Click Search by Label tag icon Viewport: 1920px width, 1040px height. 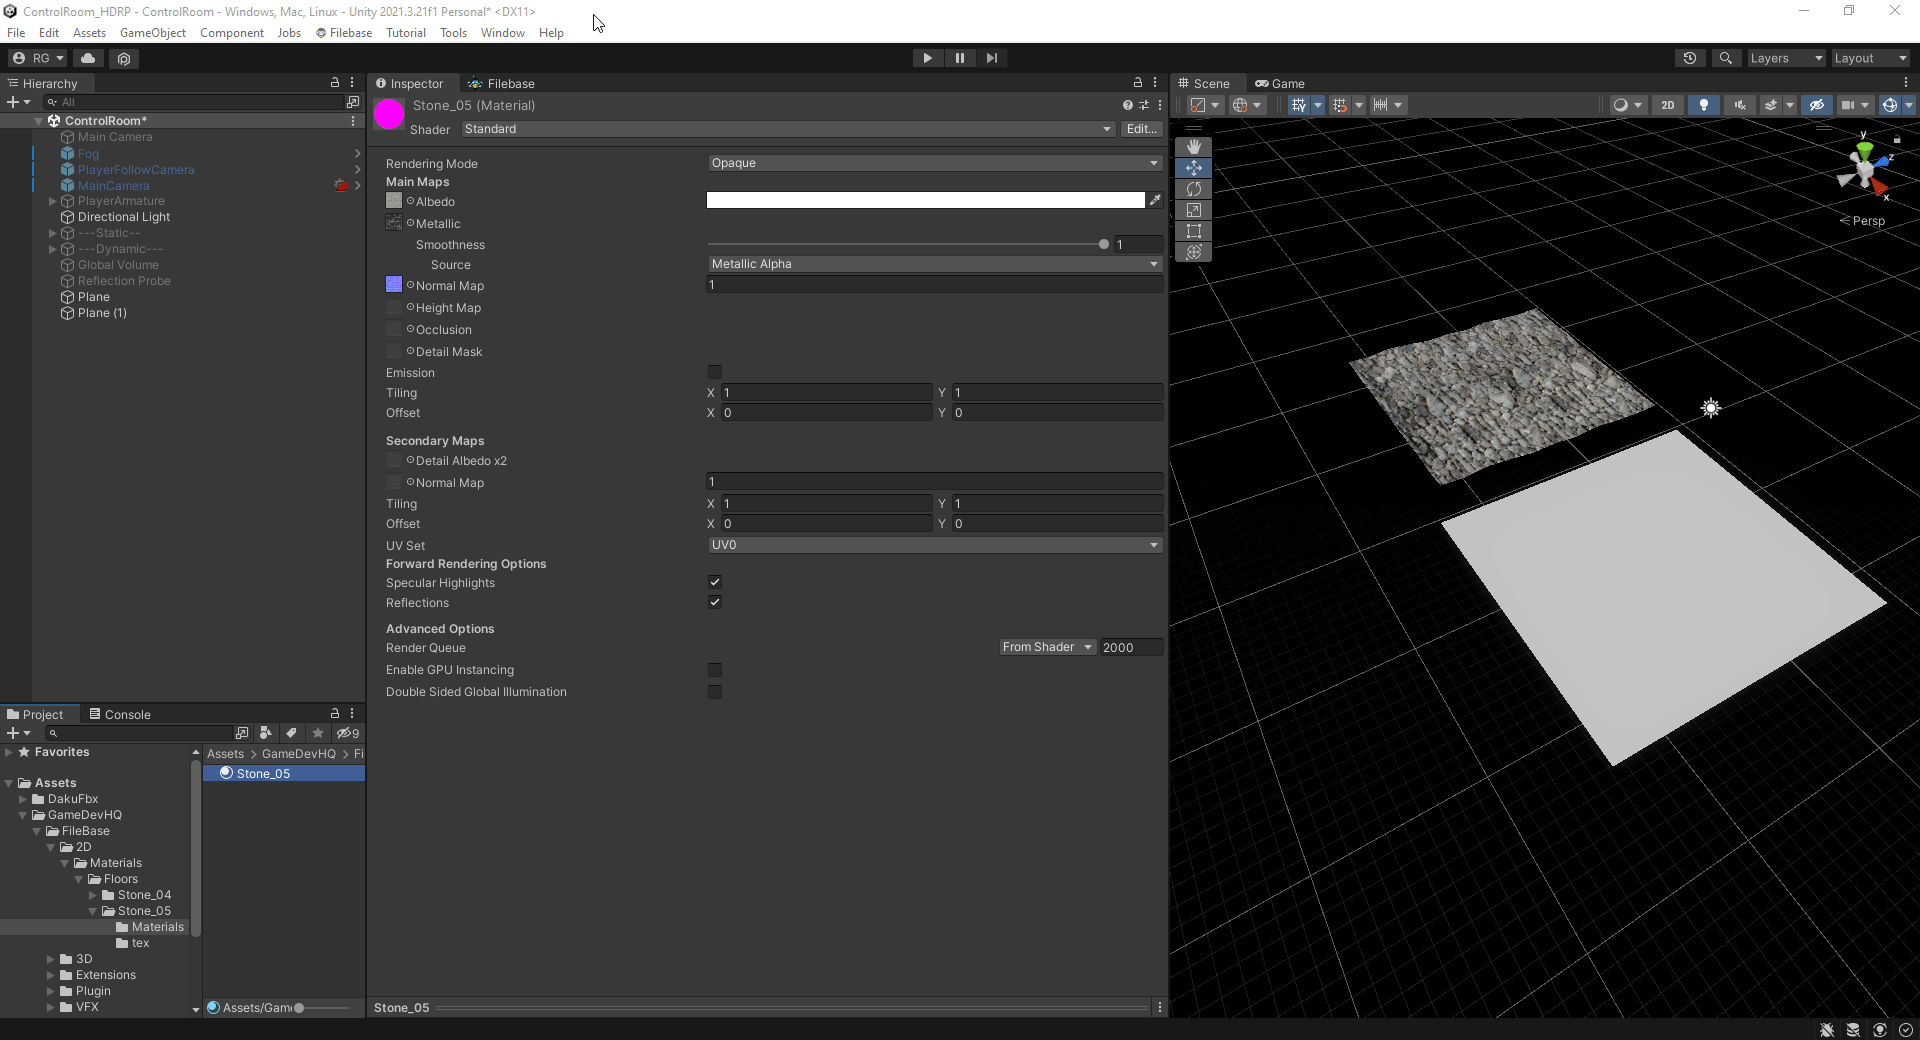[x=291, y=733]
